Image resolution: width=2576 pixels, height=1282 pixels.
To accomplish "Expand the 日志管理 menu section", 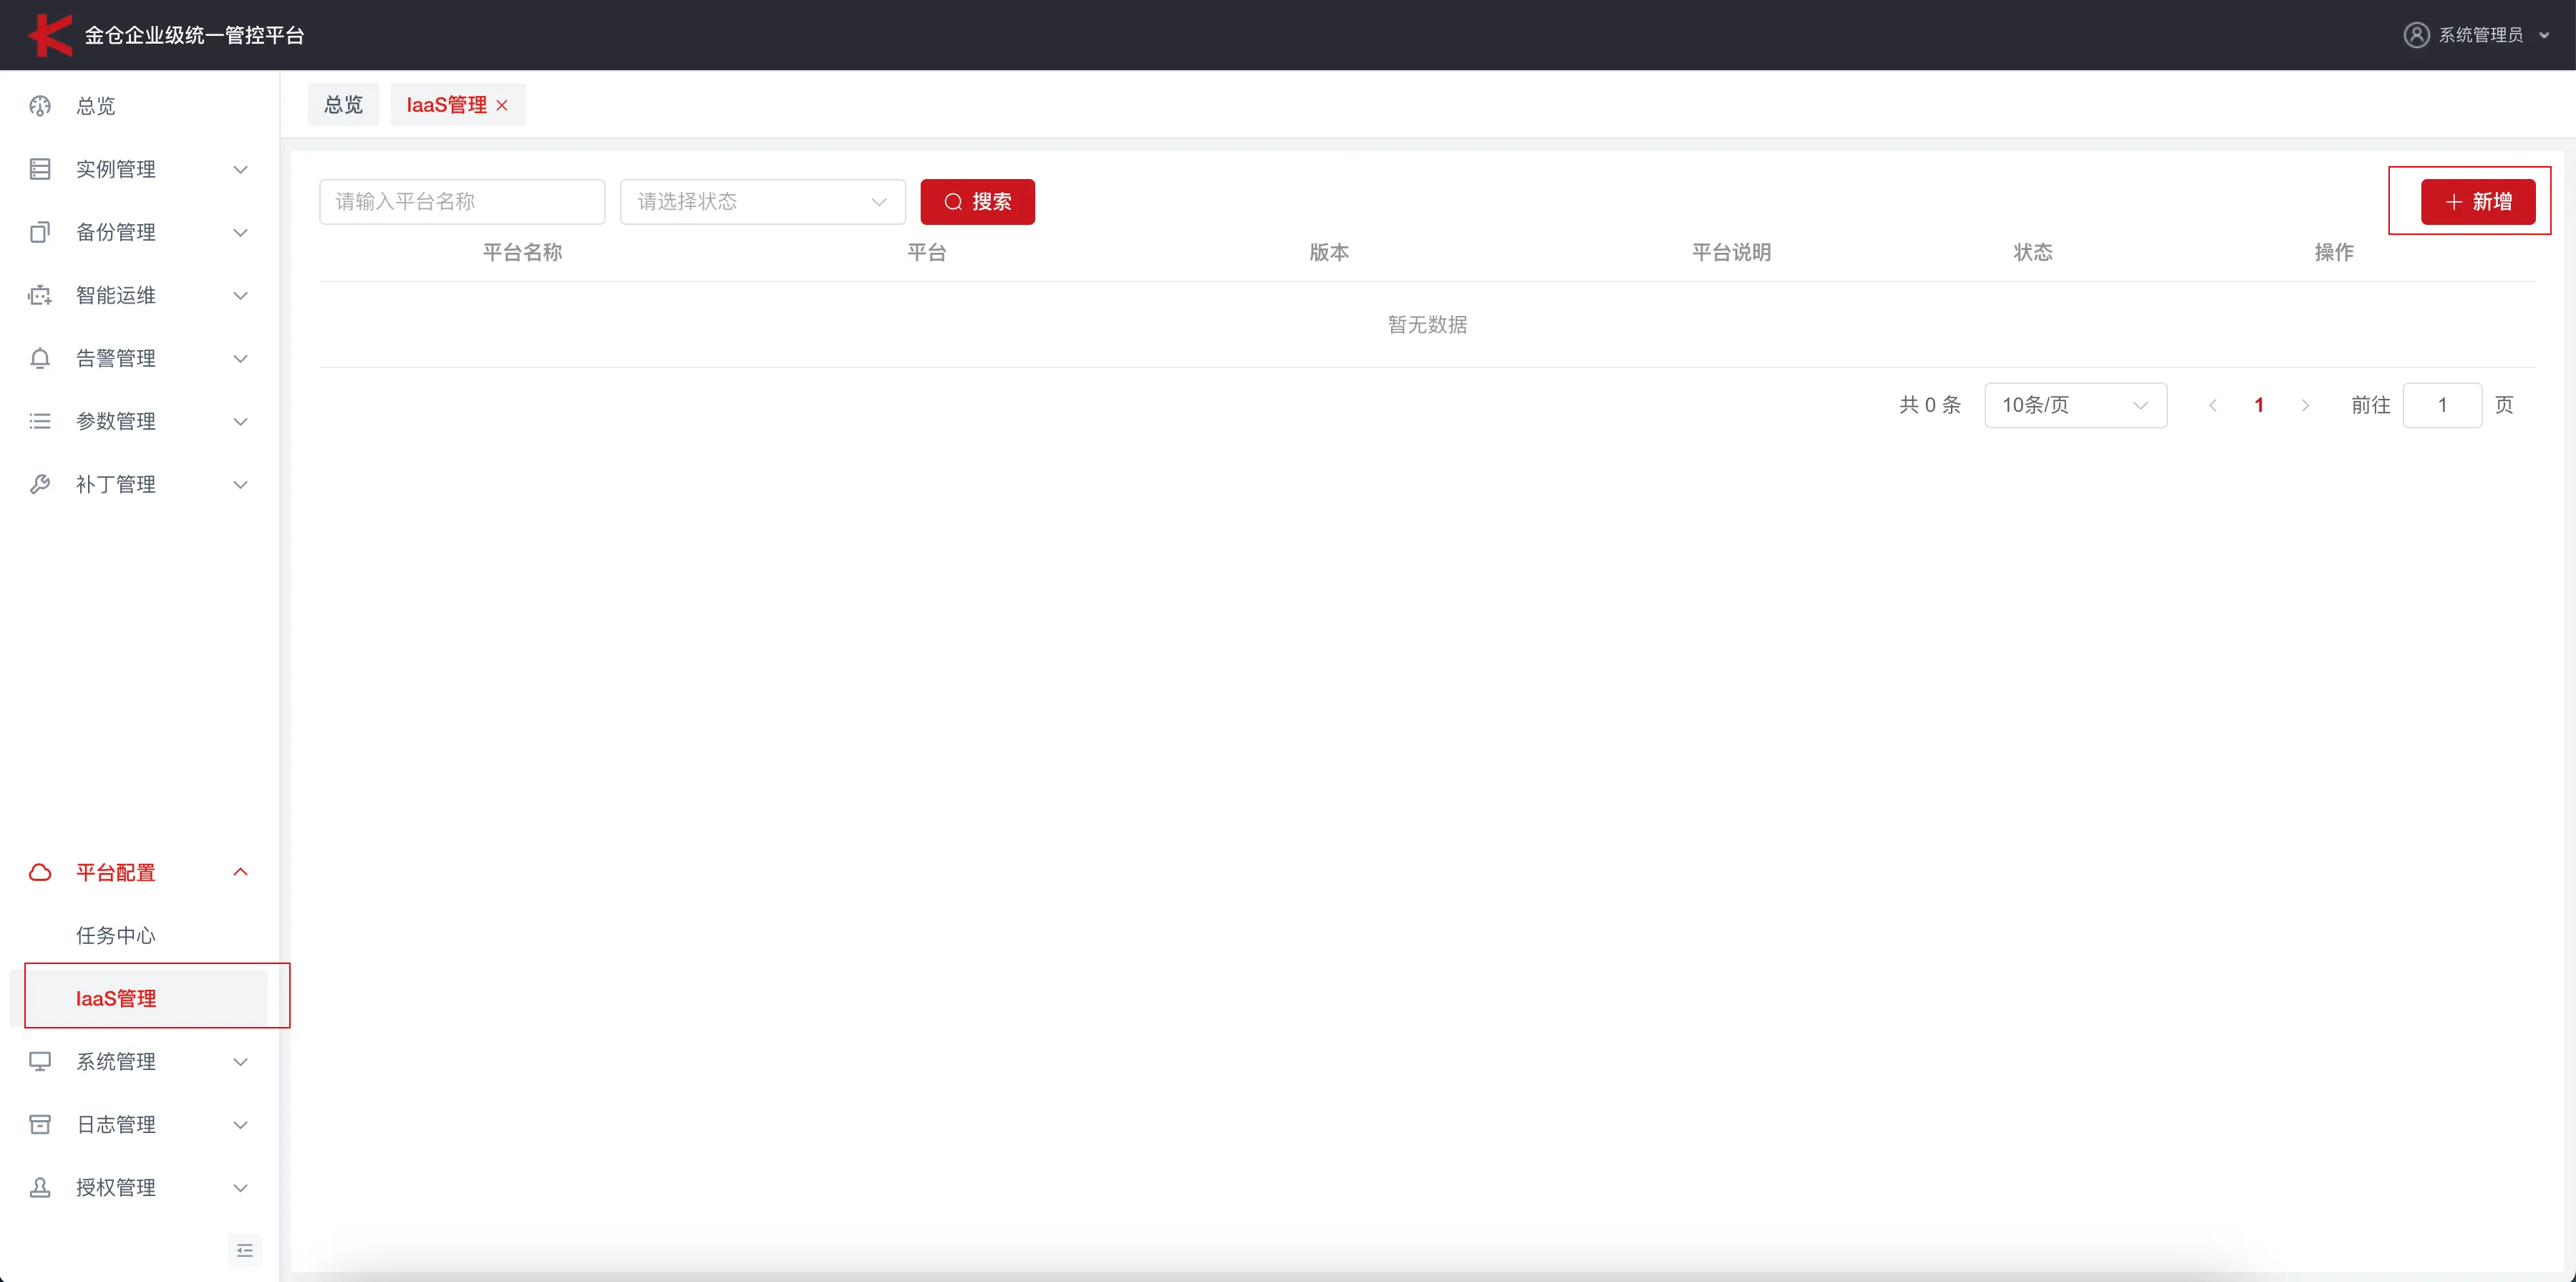I will [x=240, y=1124].
